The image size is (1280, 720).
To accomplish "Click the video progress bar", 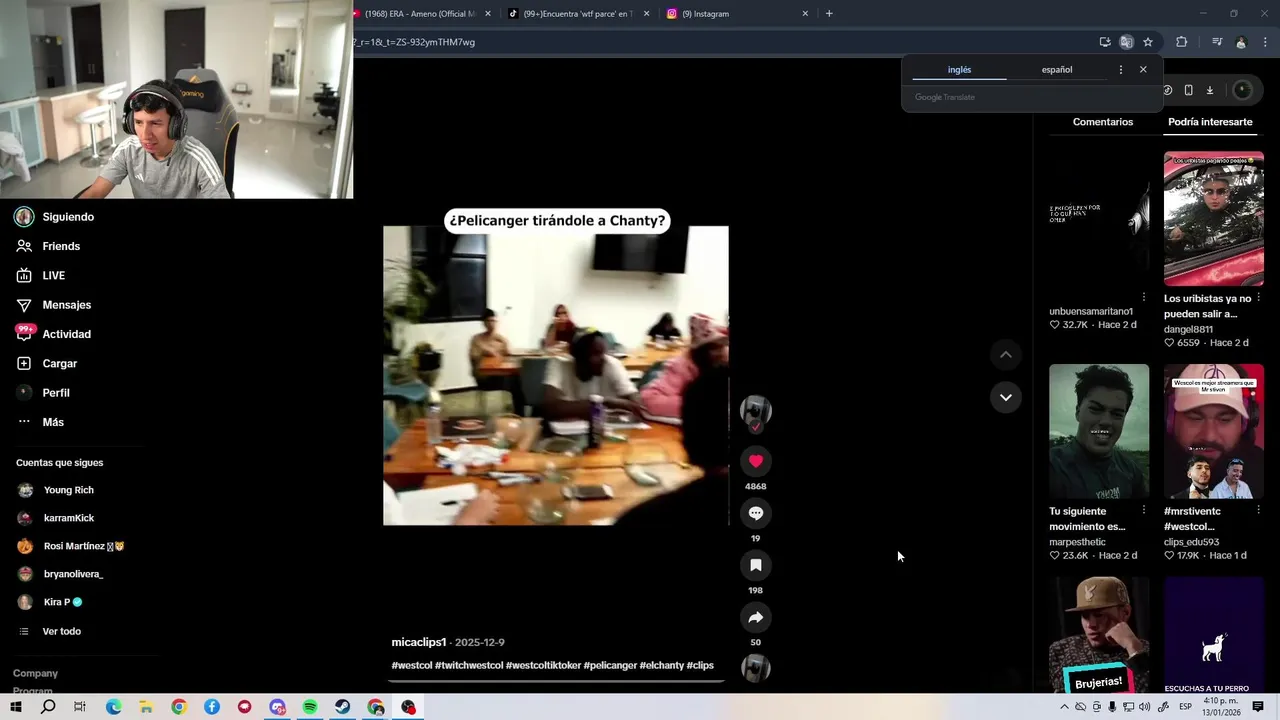I will 555,681.
